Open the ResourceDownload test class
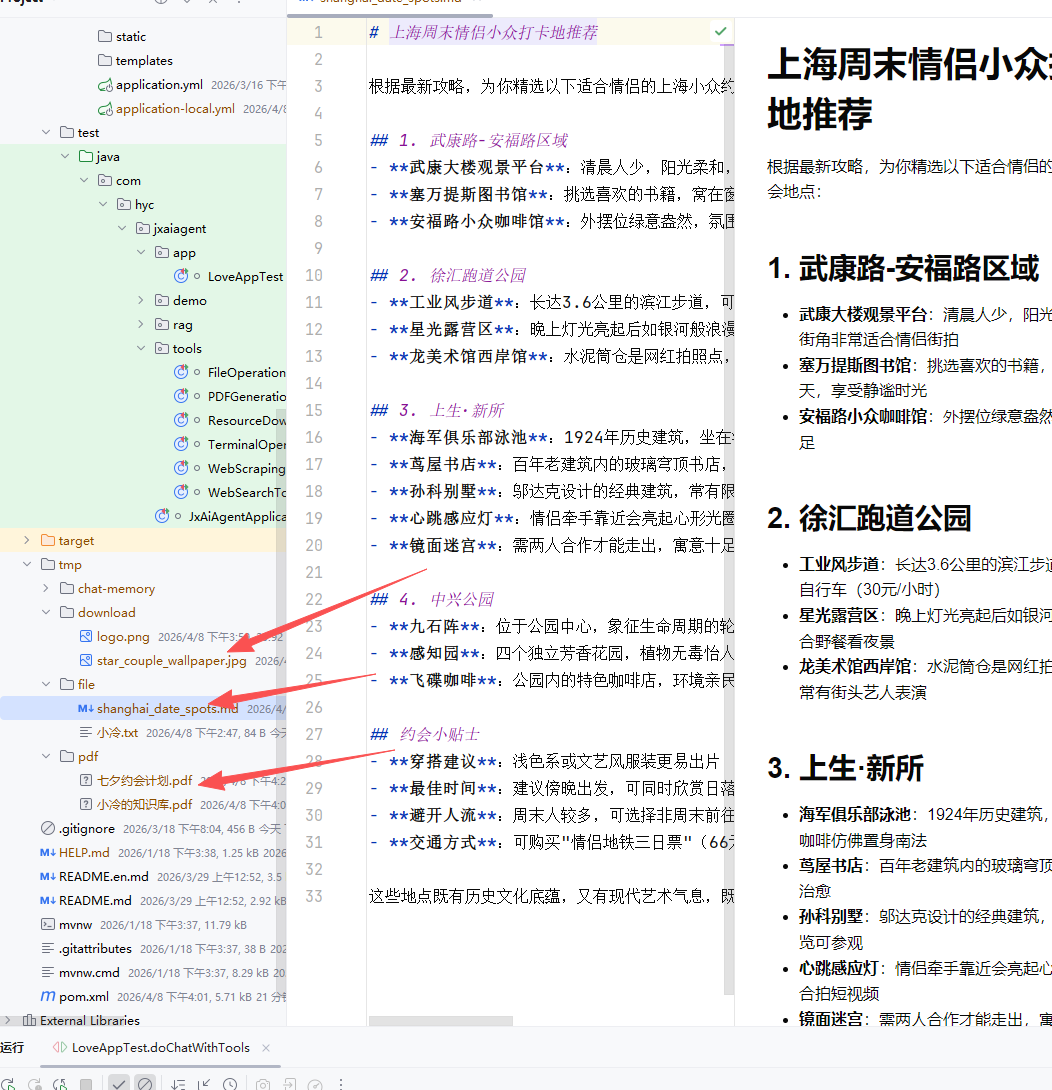 [246, 421]
